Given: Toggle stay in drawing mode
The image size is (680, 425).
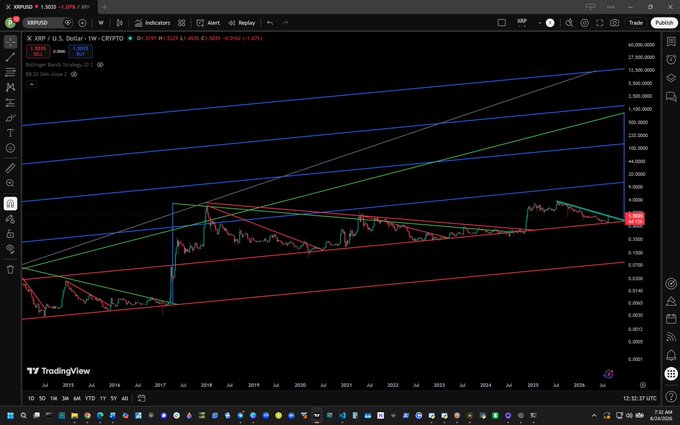Looking at the screenshot, I should tap(10, 219).
